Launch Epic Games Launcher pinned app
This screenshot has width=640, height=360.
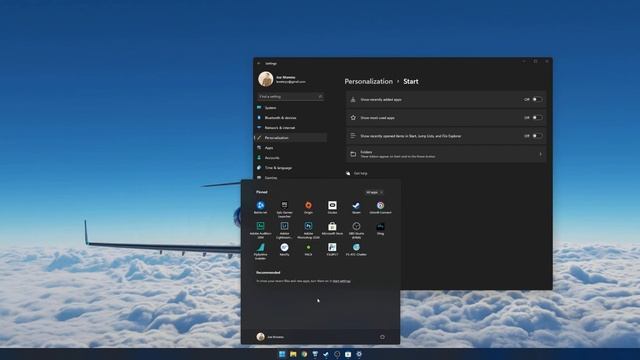[x=284, y=208]
